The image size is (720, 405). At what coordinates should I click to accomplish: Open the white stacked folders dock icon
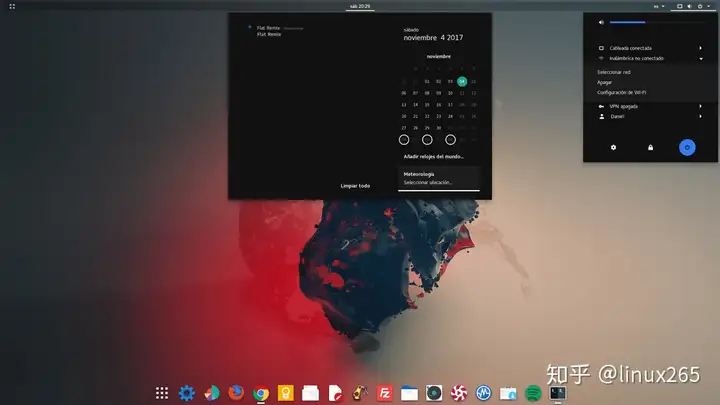(x=310, y=394)
